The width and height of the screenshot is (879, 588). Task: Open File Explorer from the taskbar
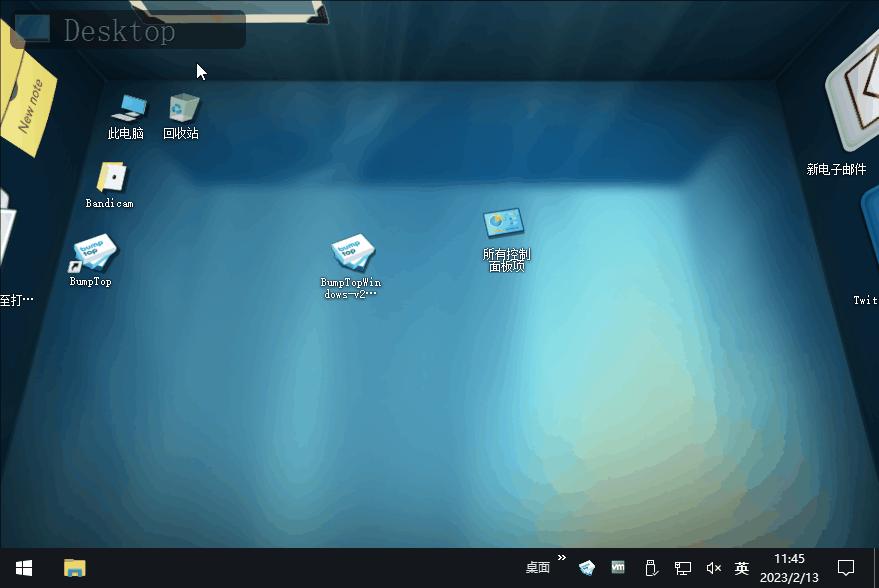74,568
